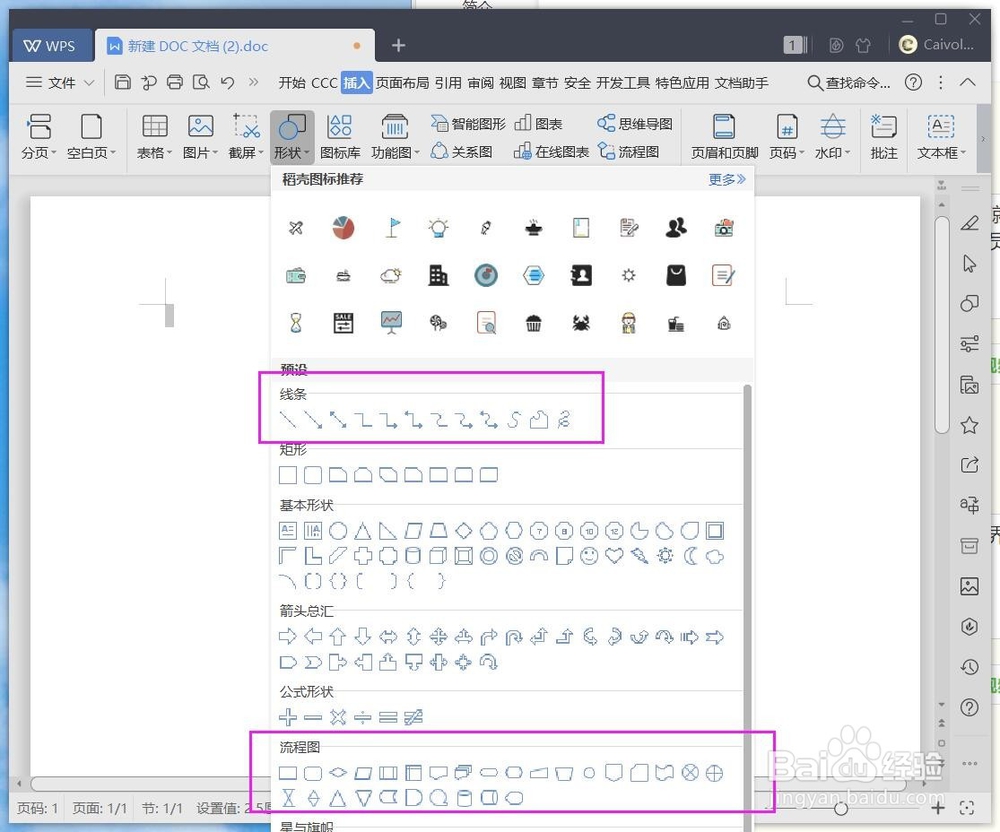Click the zoom in plus button
1000x832 pixels.
point(938,808)
